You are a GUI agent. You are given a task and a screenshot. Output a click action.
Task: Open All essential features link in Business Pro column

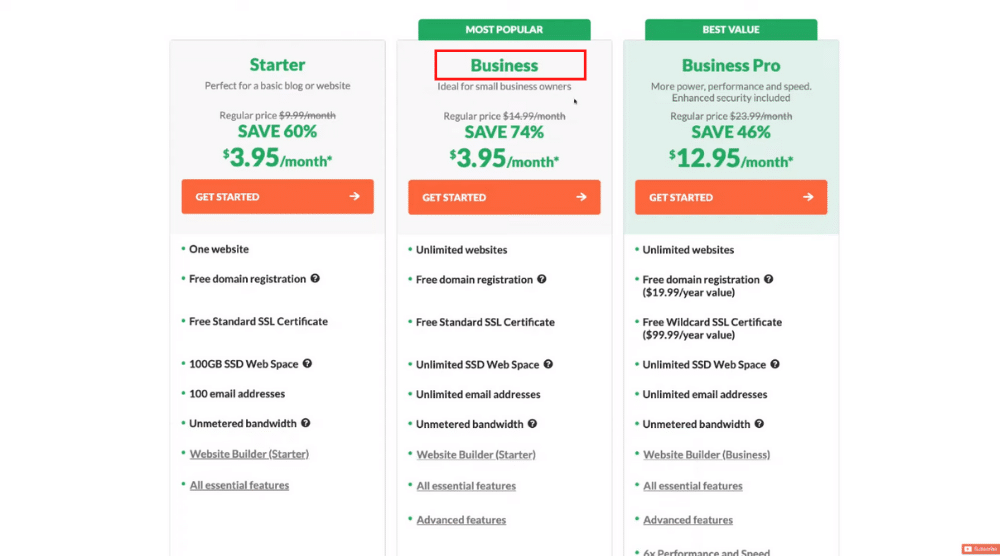693,486
